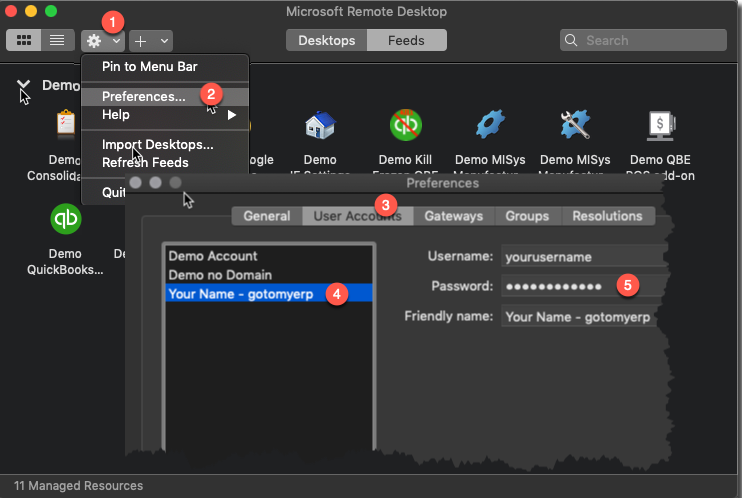Image resolution: width=742 pixels, height=498 pixels.
Task: Switch to the Gateways tab
Action: (454, 216)
